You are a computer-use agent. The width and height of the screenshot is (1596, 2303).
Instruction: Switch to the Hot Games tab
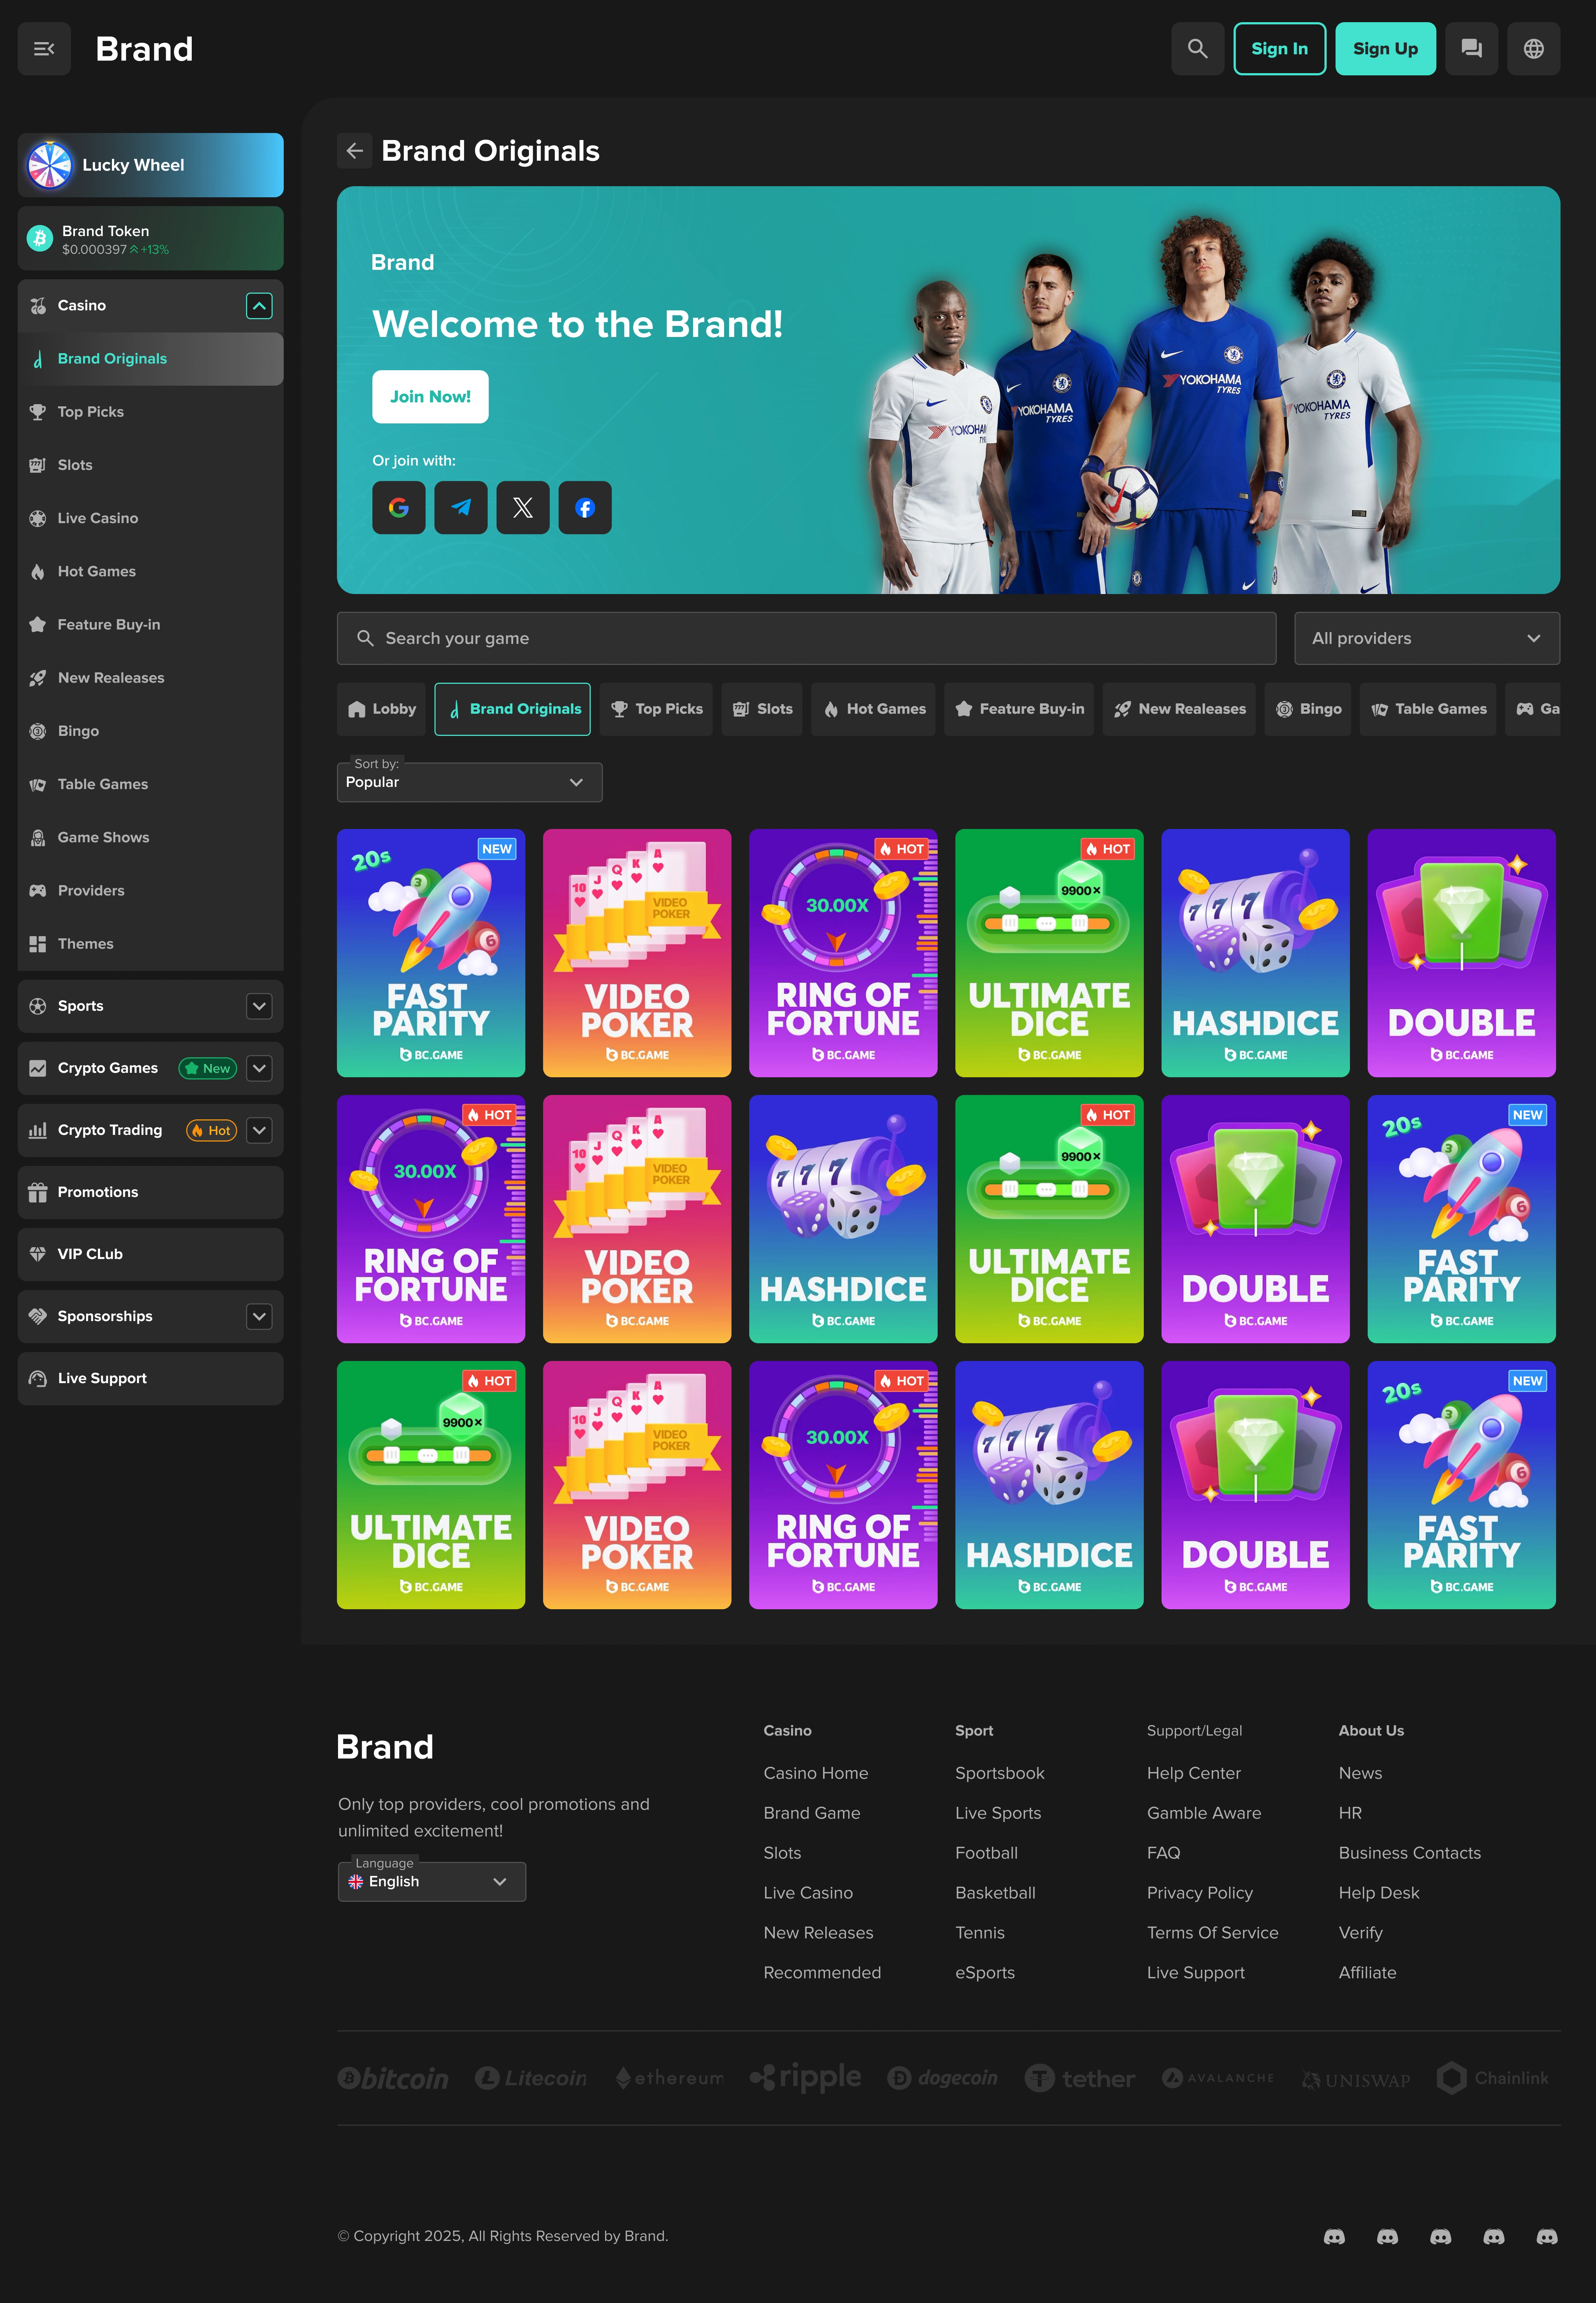873,709
